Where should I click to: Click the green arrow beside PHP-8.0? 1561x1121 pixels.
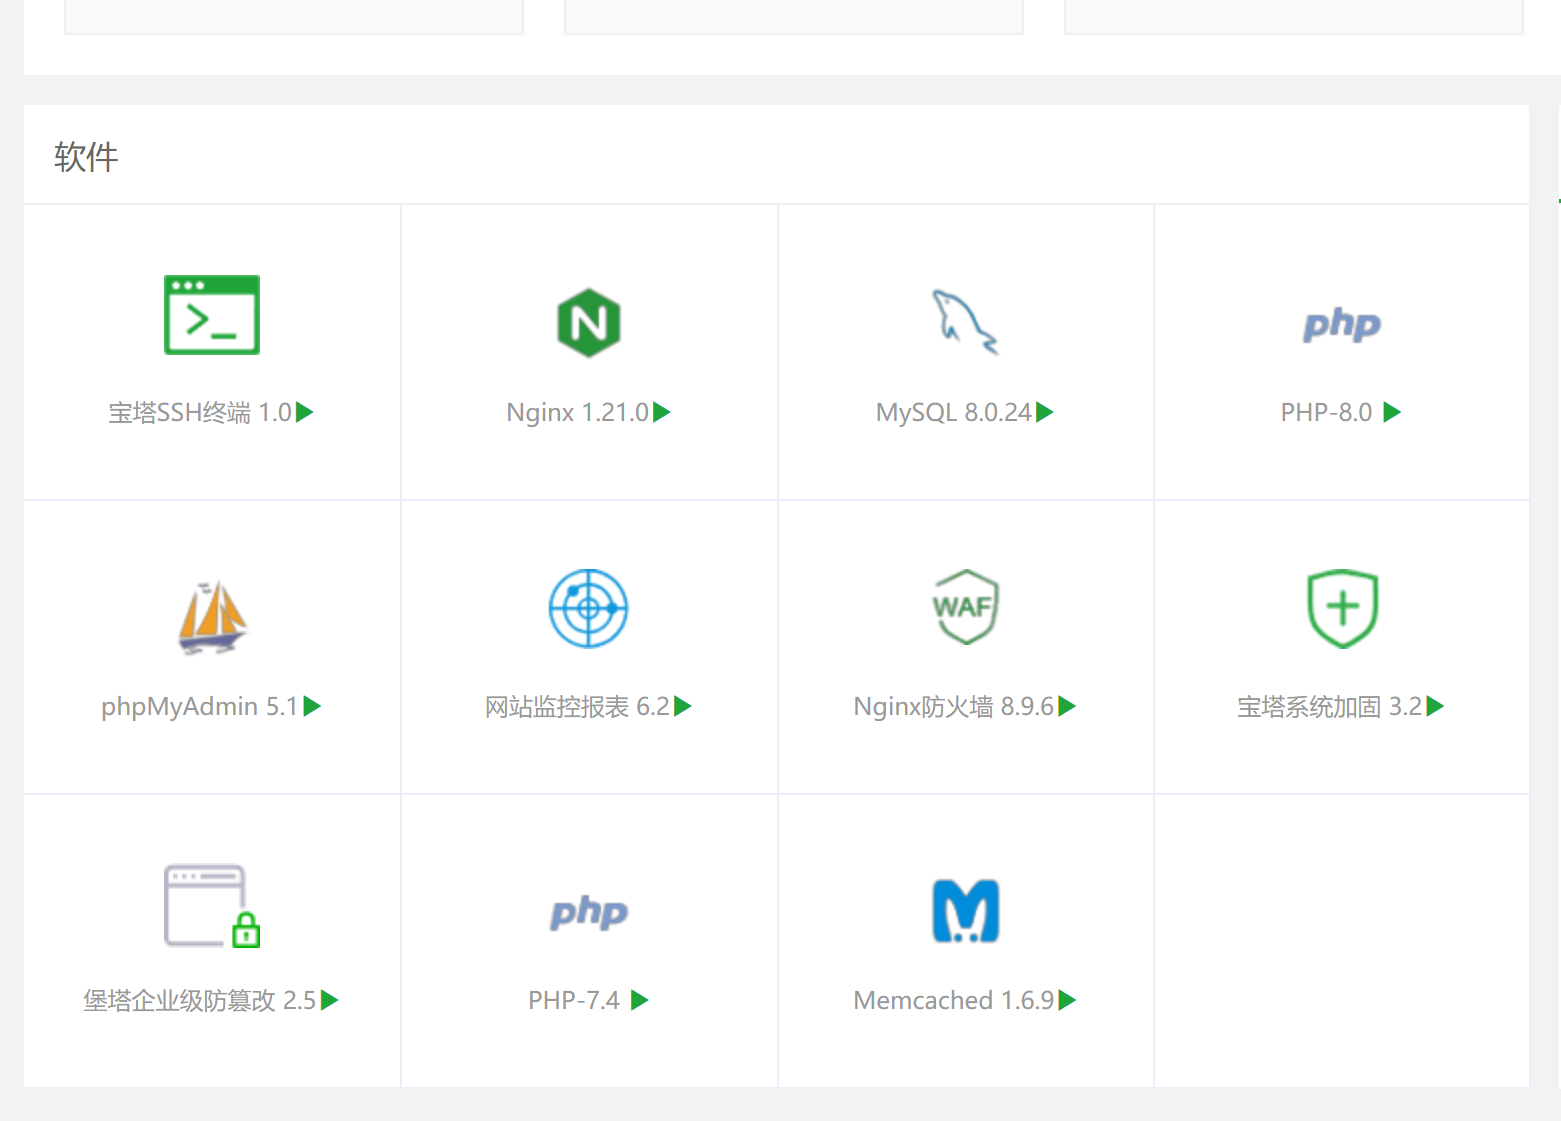1392,412
